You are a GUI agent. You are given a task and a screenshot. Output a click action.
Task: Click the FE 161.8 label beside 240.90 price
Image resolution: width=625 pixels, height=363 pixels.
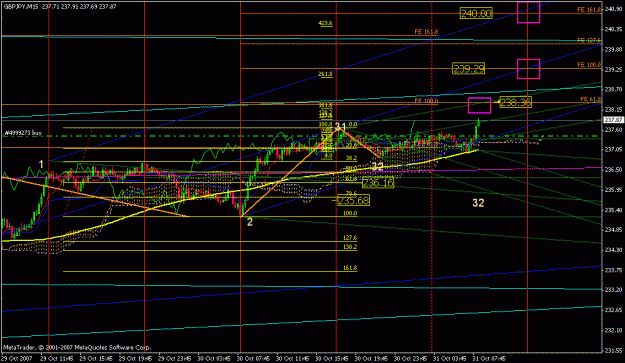click(589, 10)
